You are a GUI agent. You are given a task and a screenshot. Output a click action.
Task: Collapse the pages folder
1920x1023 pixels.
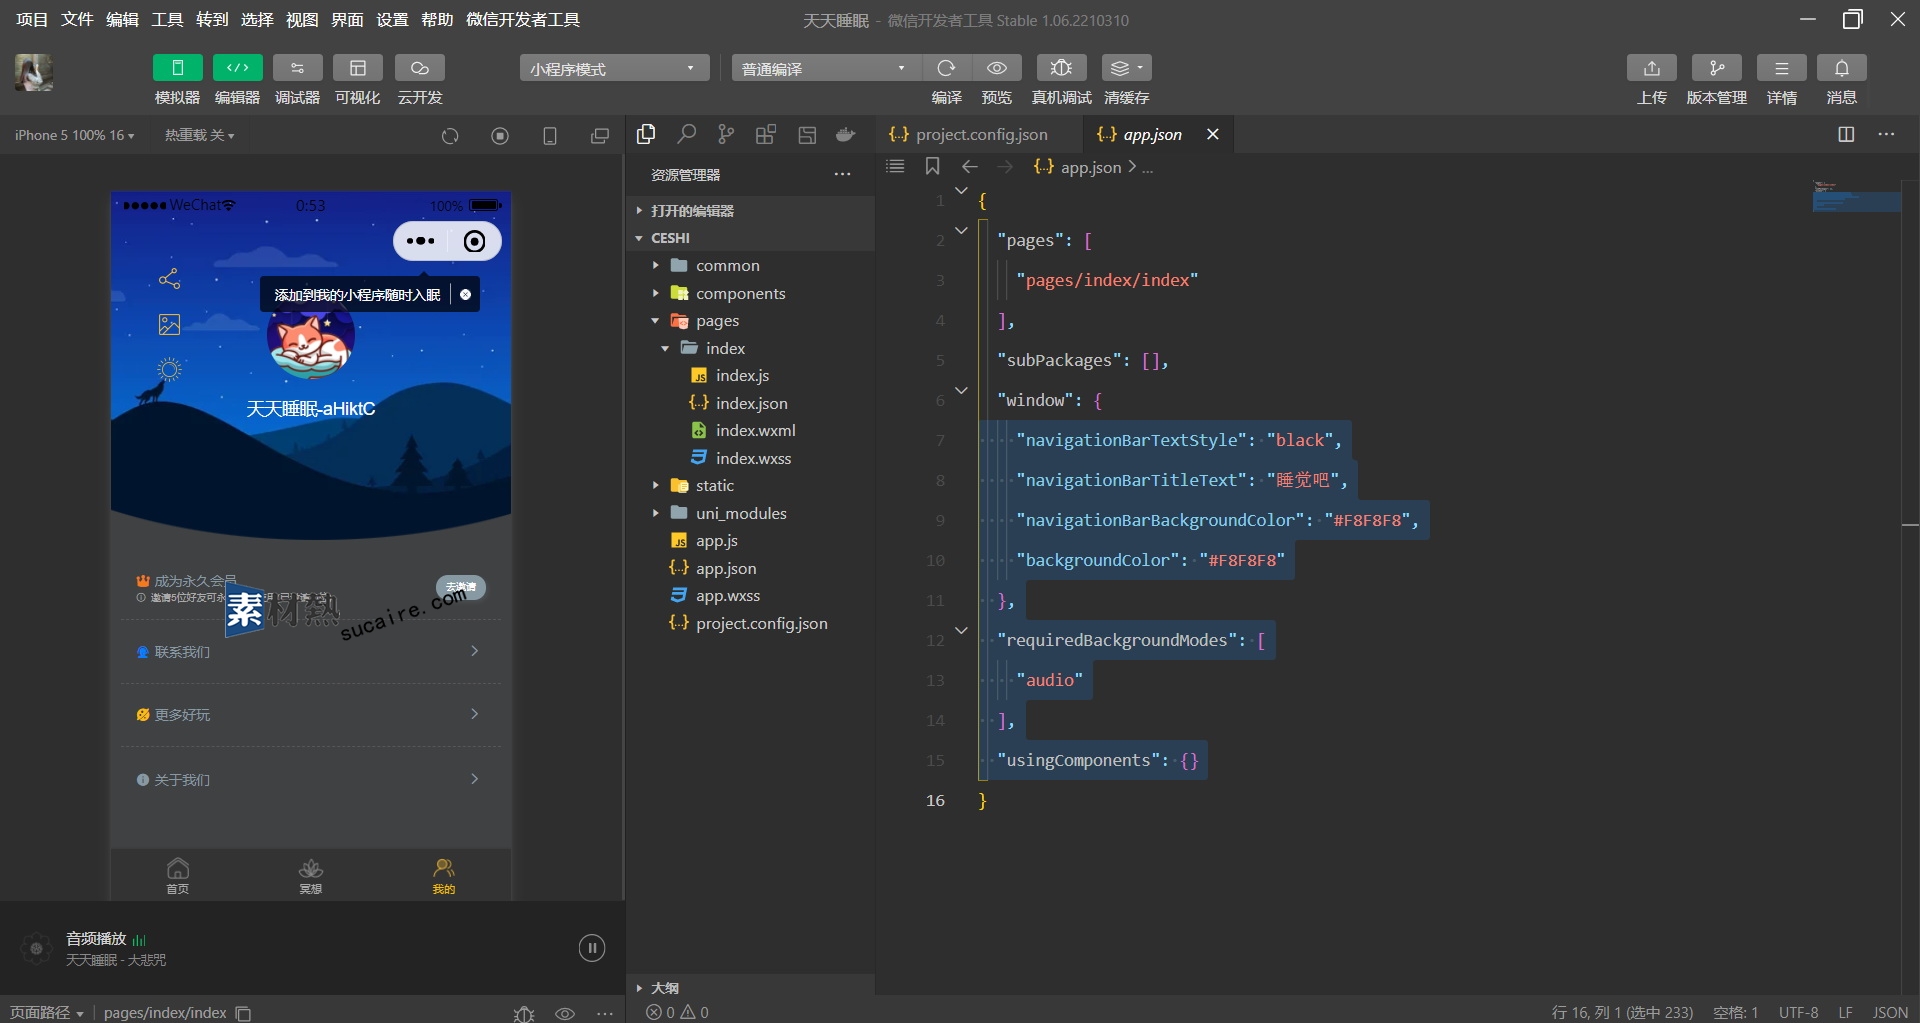750,320
